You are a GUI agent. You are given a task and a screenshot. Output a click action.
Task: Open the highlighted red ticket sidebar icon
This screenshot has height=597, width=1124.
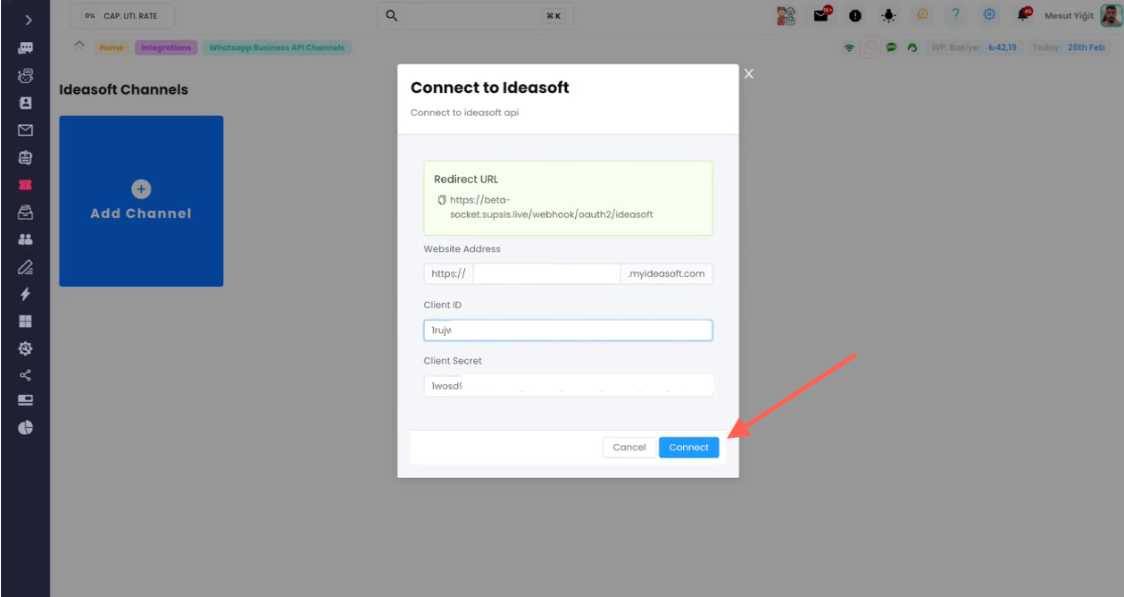click(x=25, y=185)
